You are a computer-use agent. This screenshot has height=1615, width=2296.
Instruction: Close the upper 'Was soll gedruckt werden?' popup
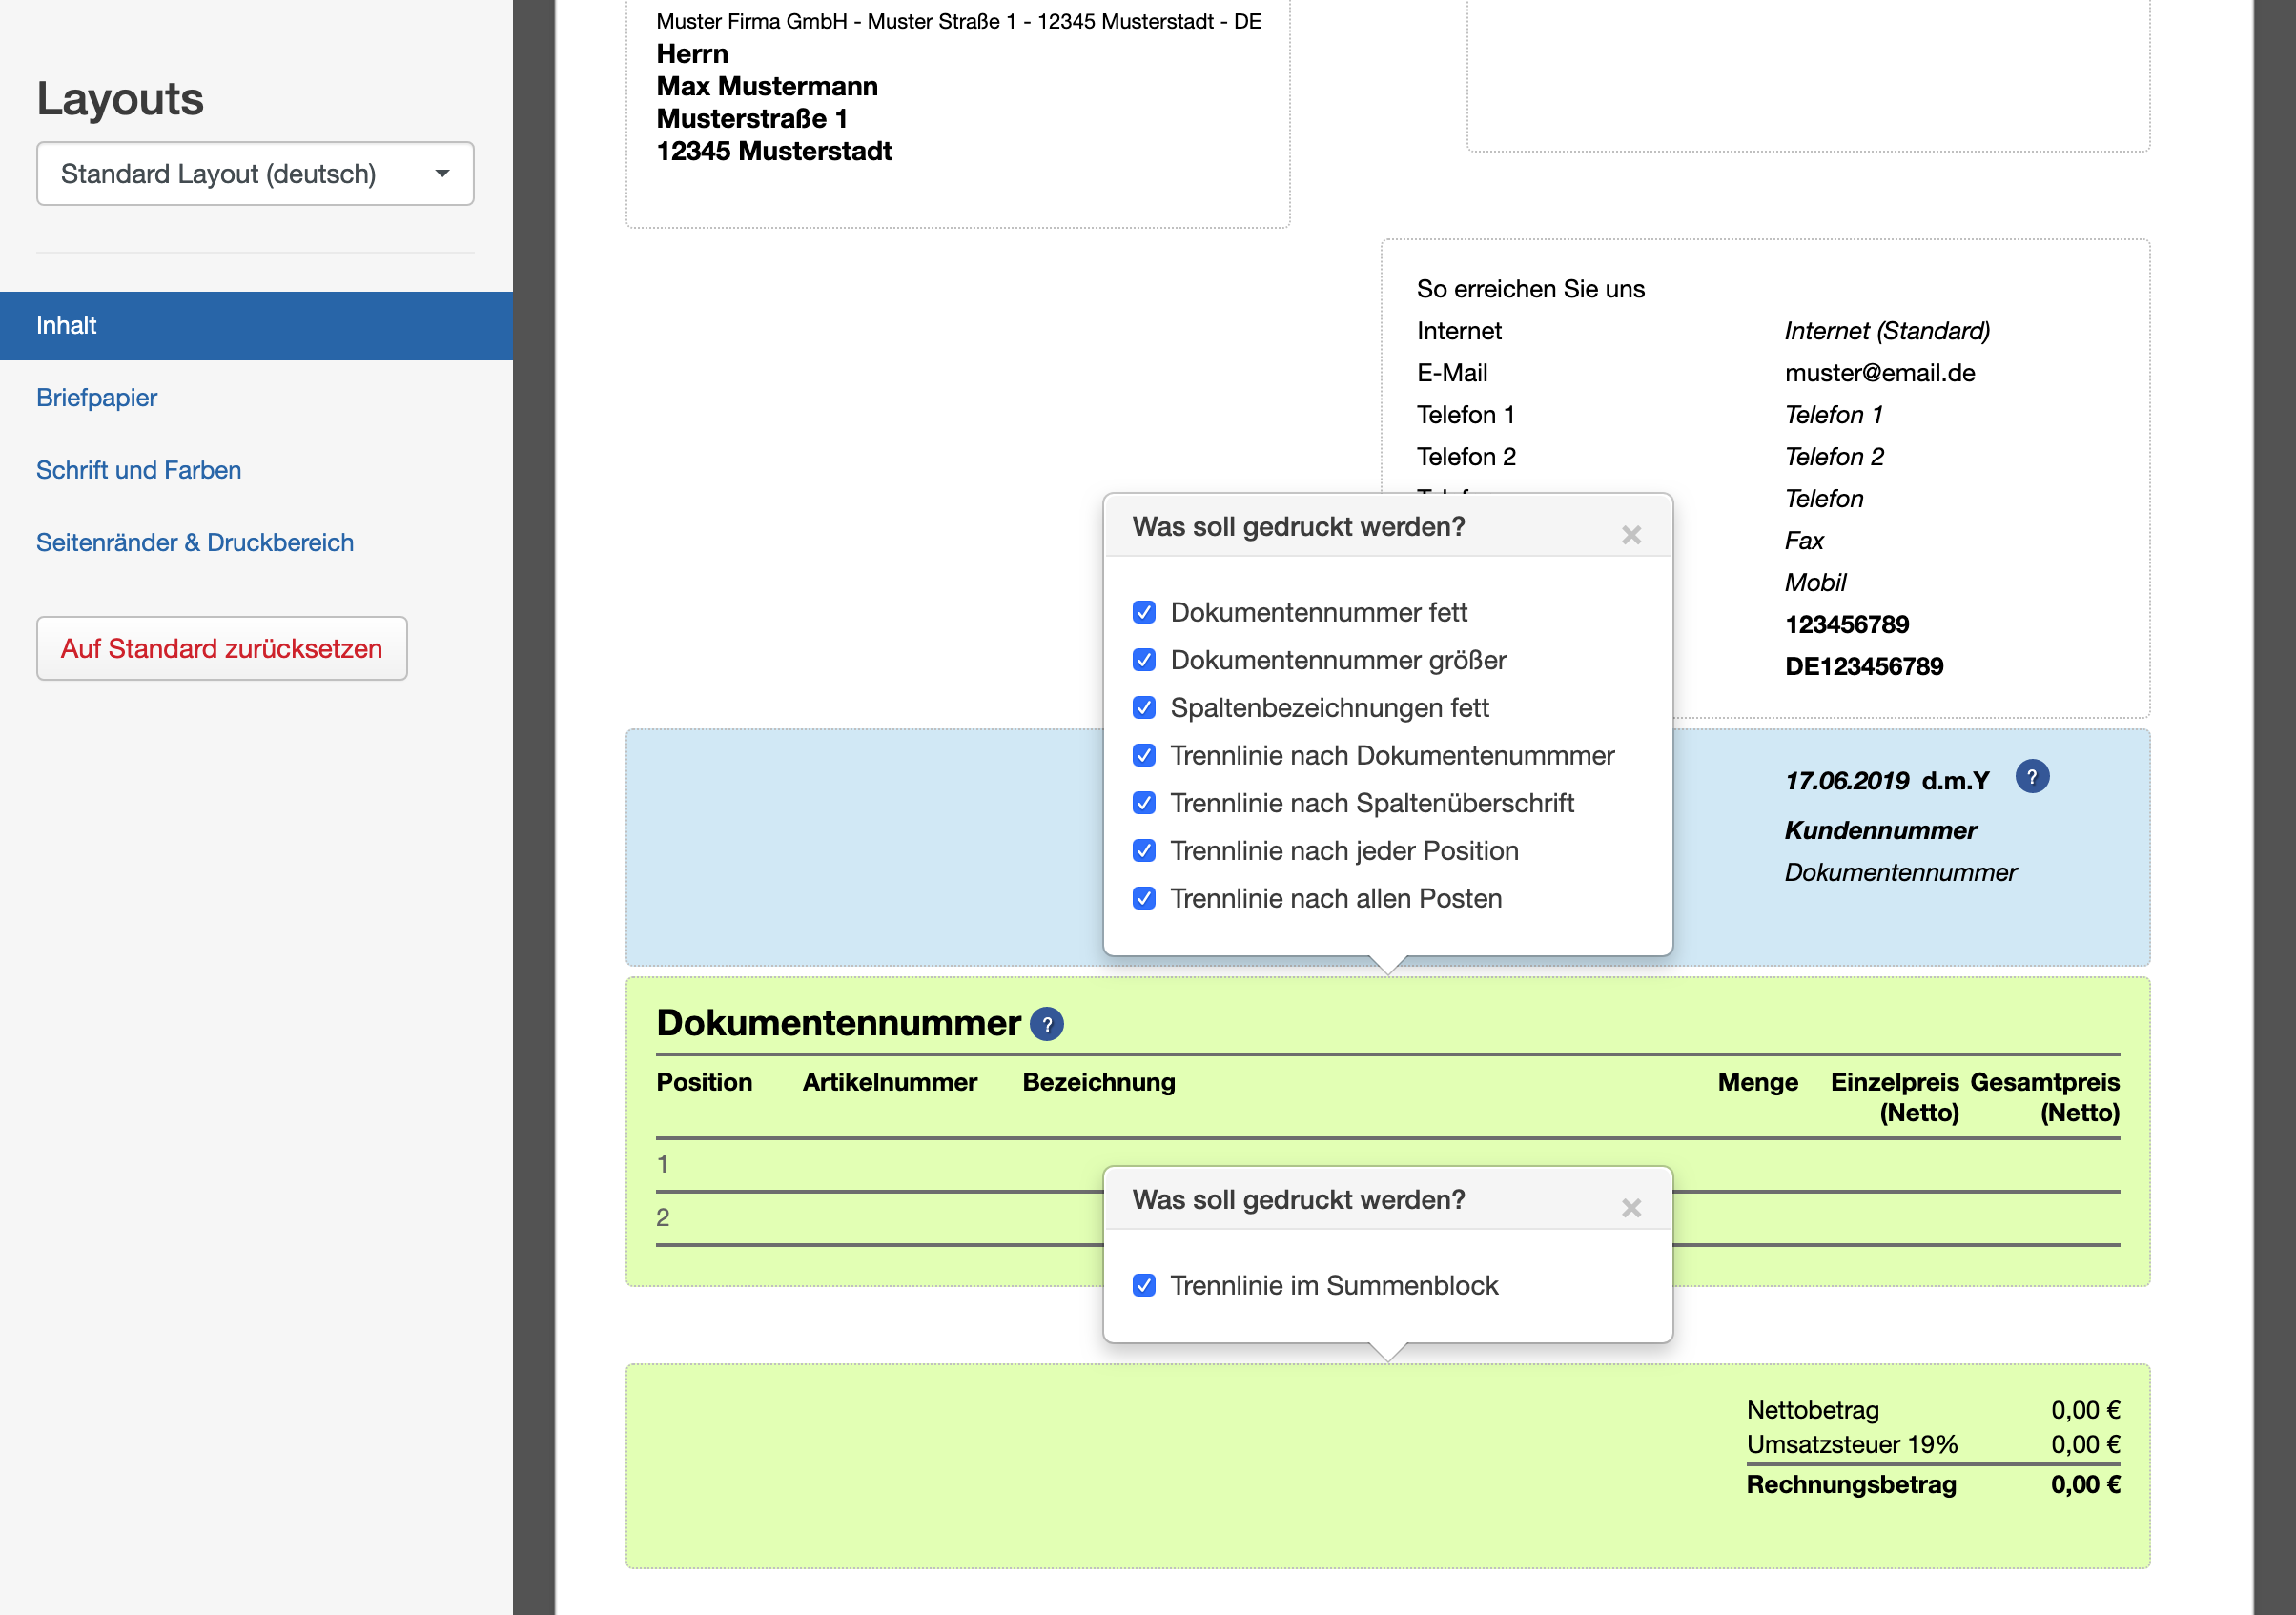[x=1631, y=535]
